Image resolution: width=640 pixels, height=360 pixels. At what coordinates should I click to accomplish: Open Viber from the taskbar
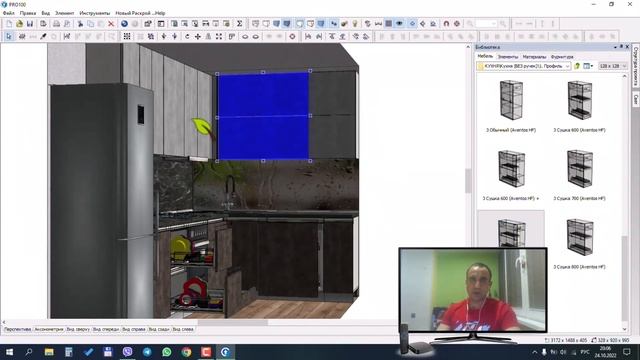[x=127, y=351]
